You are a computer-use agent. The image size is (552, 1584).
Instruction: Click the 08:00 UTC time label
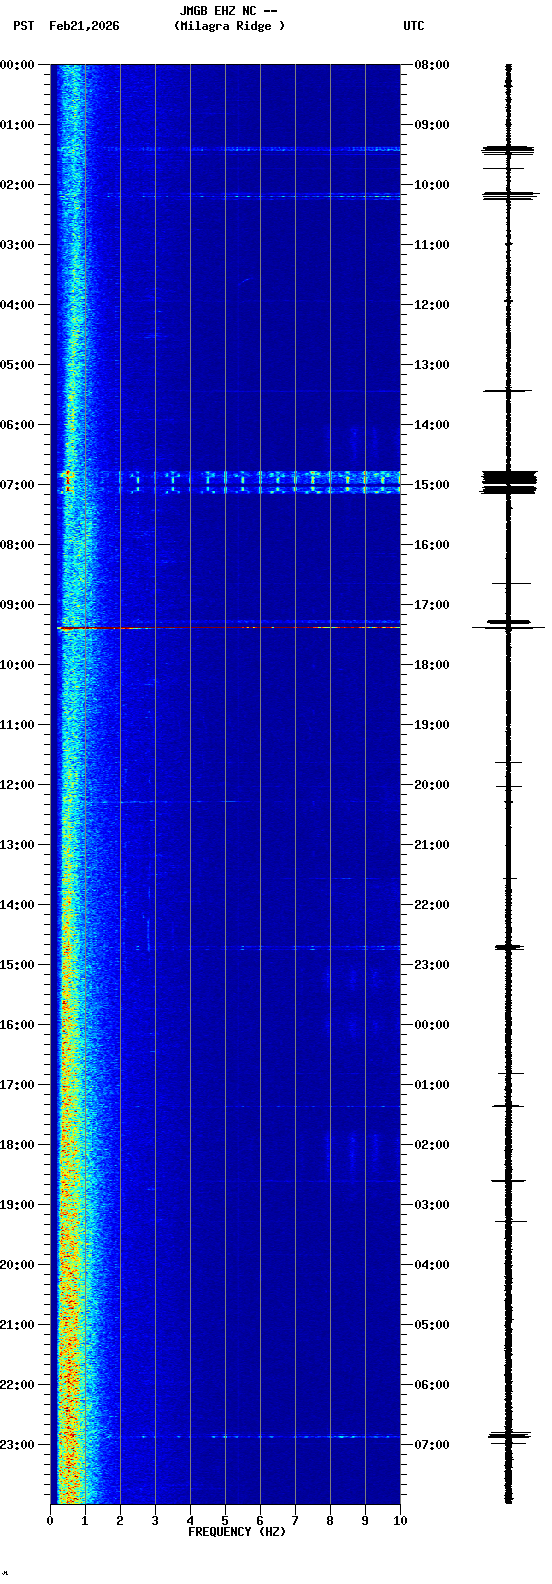pyautogui.click(x=432, y=65)
